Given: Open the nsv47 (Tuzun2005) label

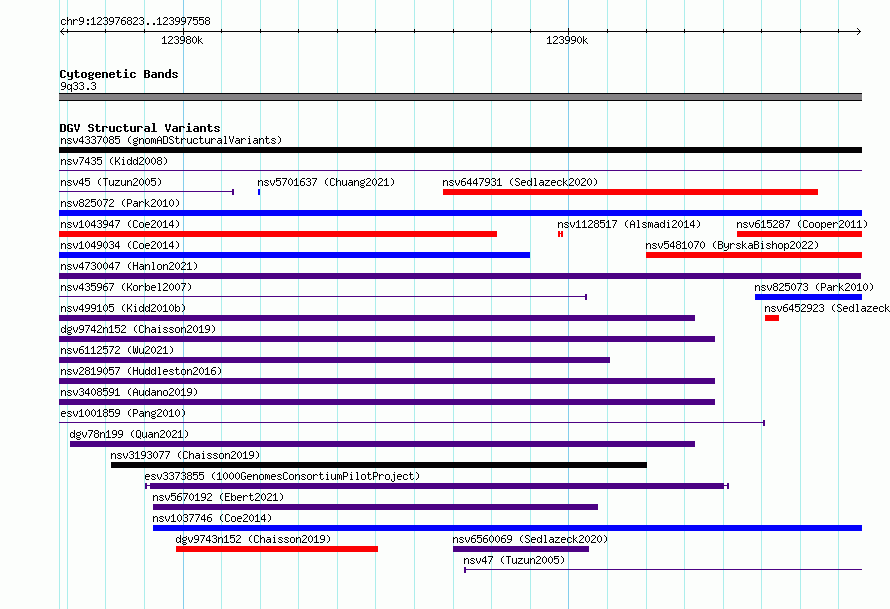Looking at the screenshot, I should point(514,560).
